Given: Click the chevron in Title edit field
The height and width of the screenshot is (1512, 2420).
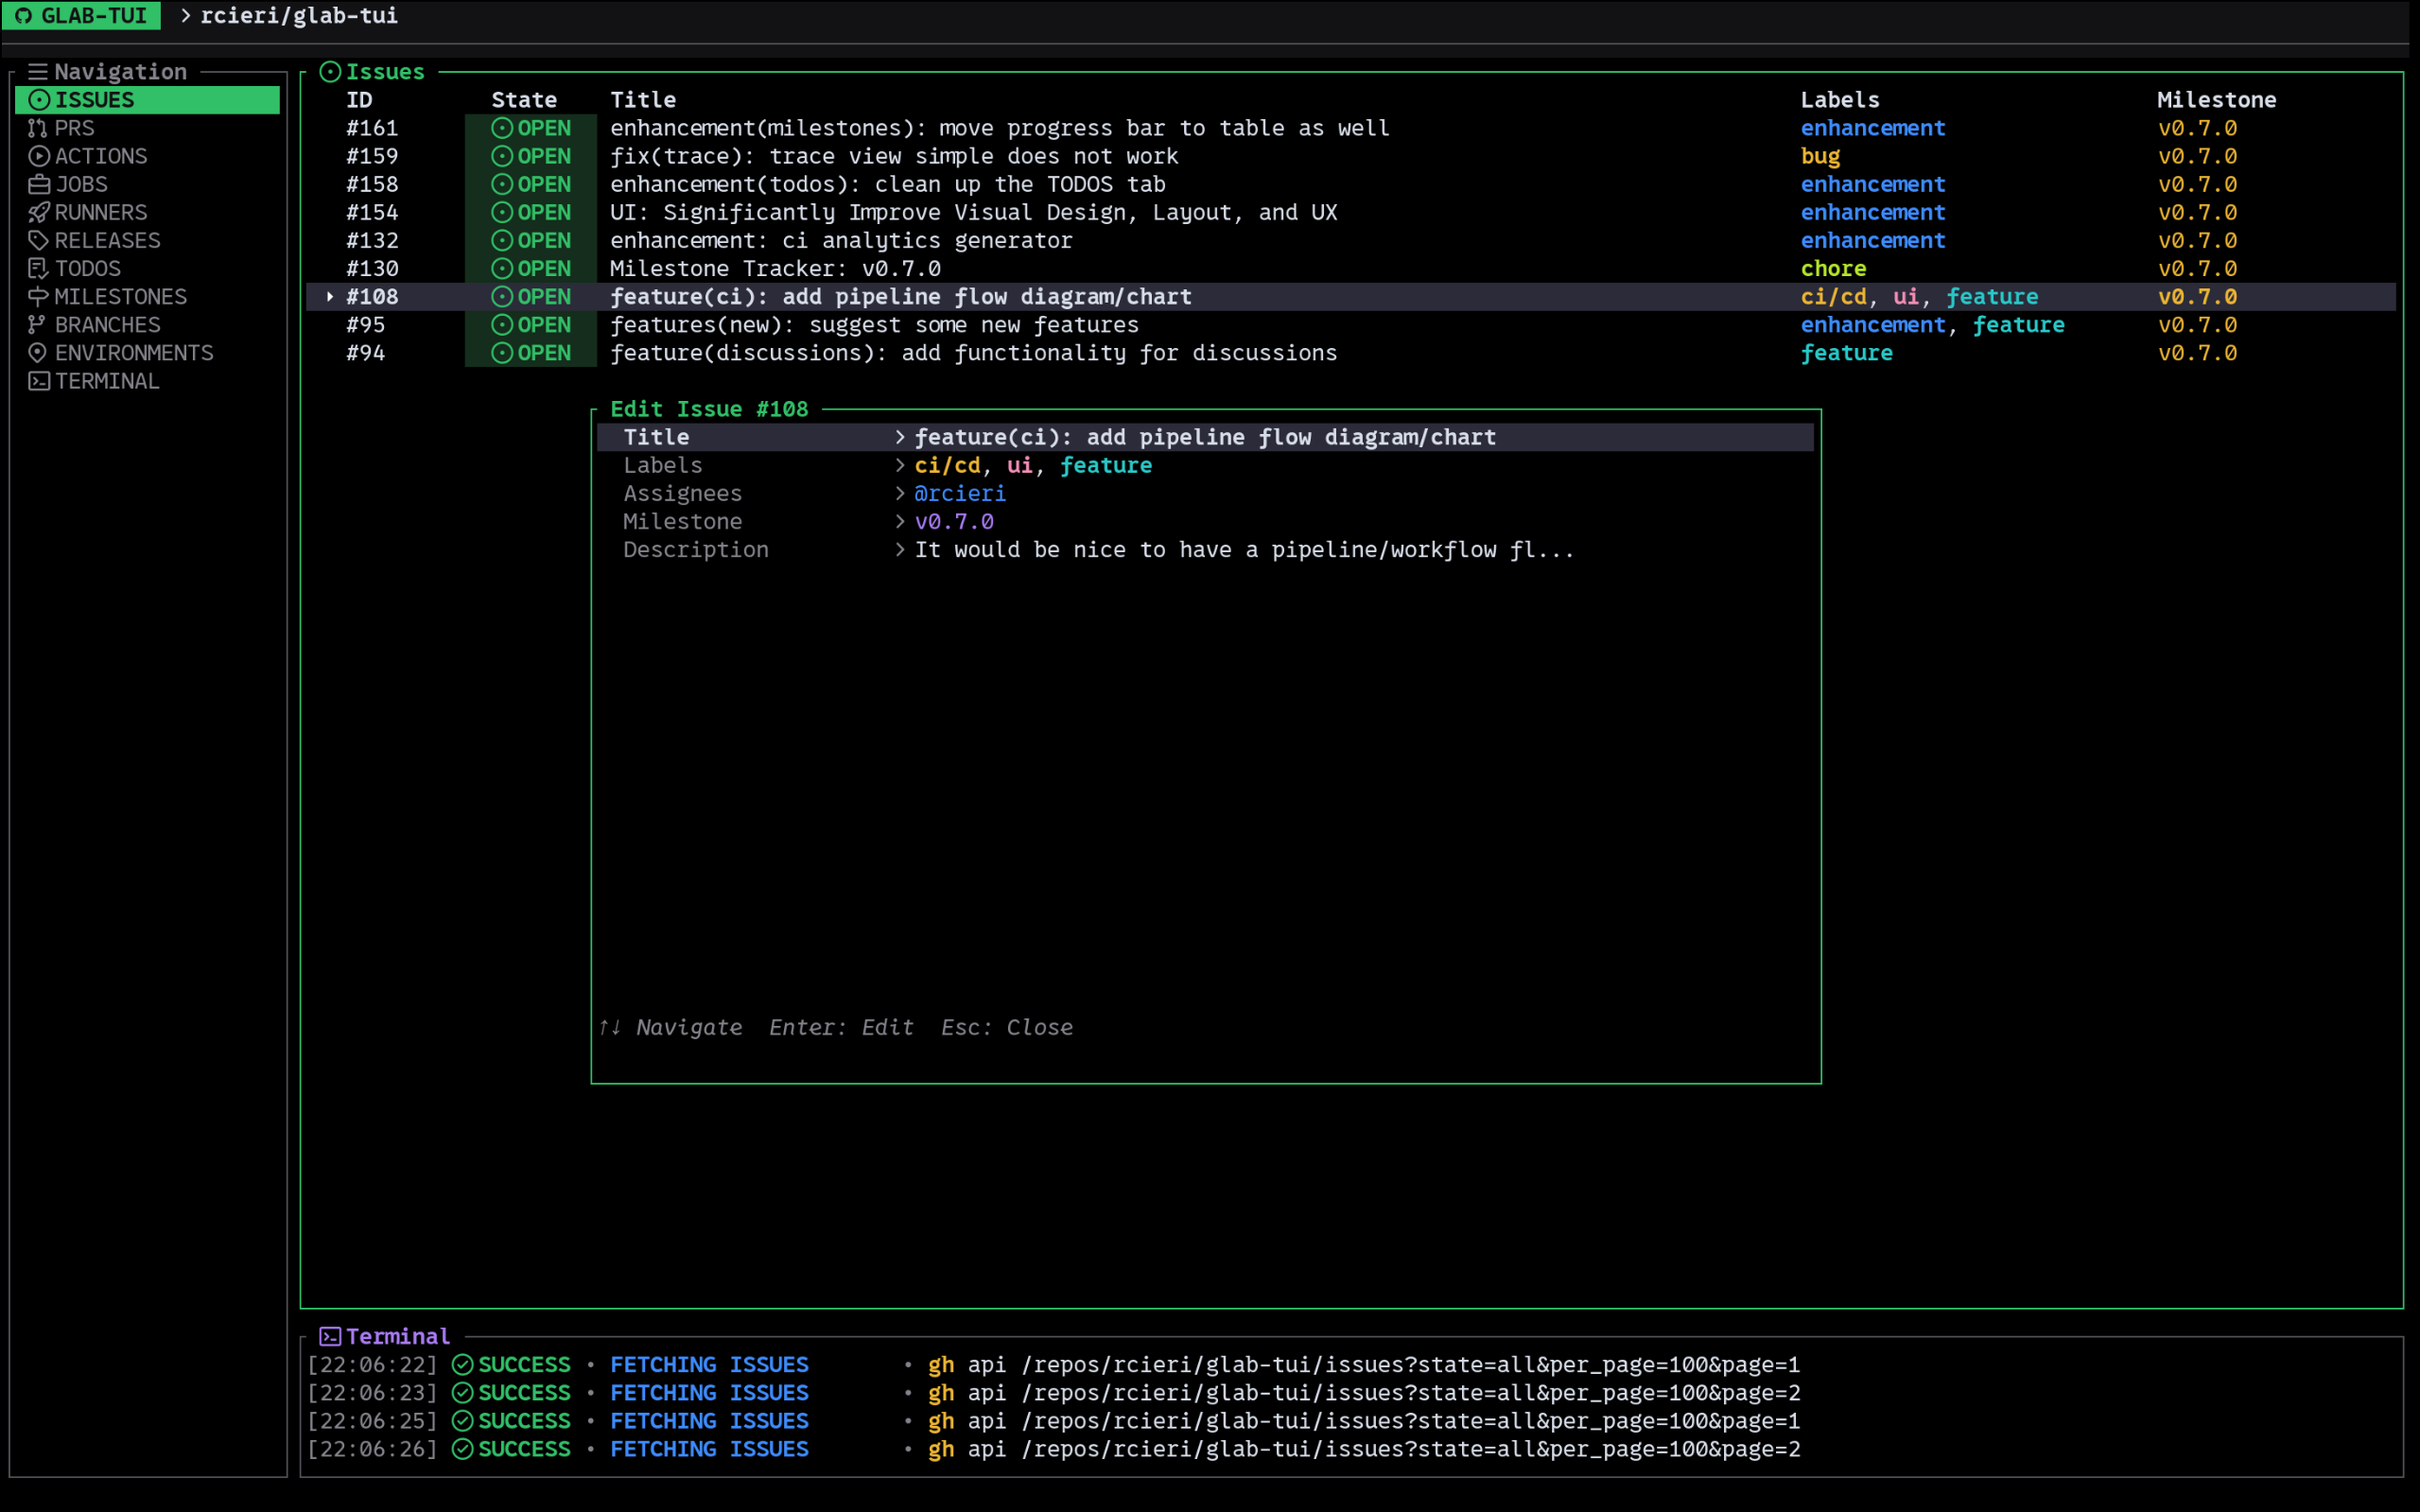Looking at the screenshot, I should pyautogui.click(x=900, y=437).
